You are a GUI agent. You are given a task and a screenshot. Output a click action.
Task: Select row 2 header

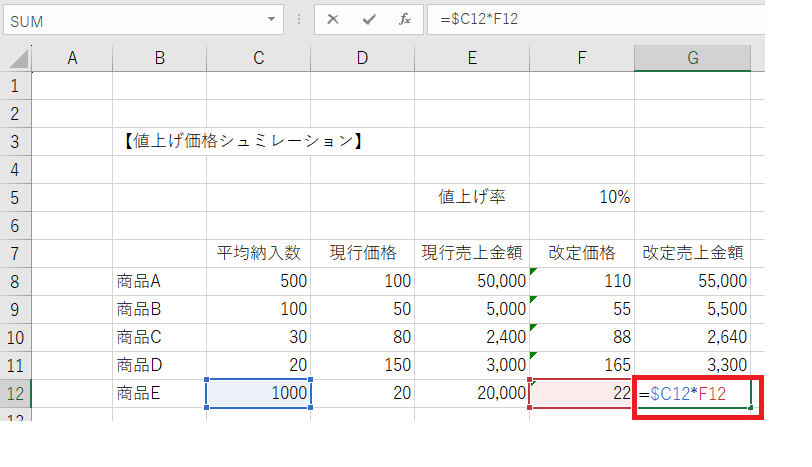pos(15,113)
